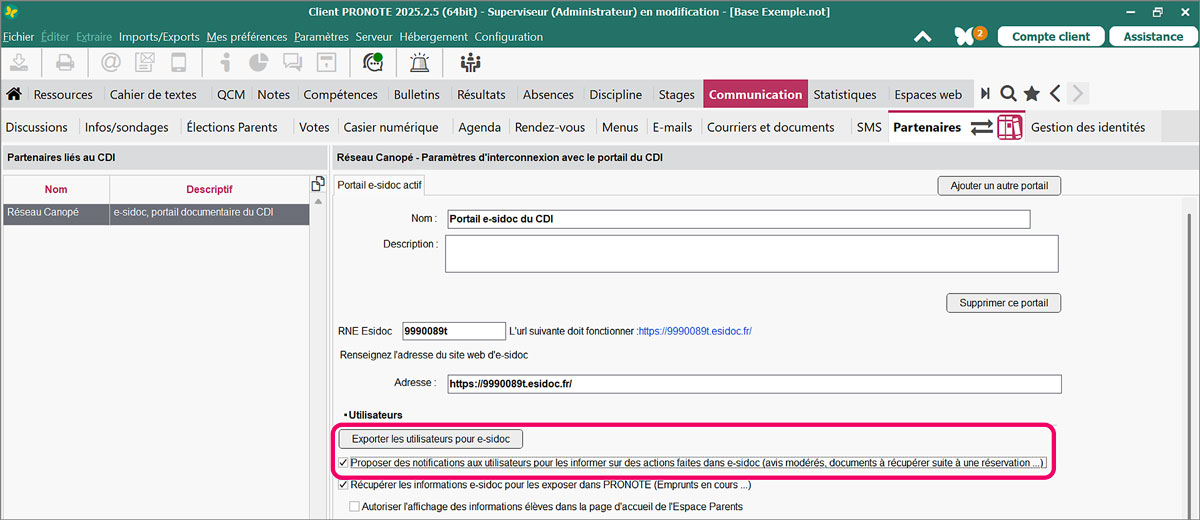Open the Discussions sub-tab
This screenshot has height=520, width=1200.
36,127
